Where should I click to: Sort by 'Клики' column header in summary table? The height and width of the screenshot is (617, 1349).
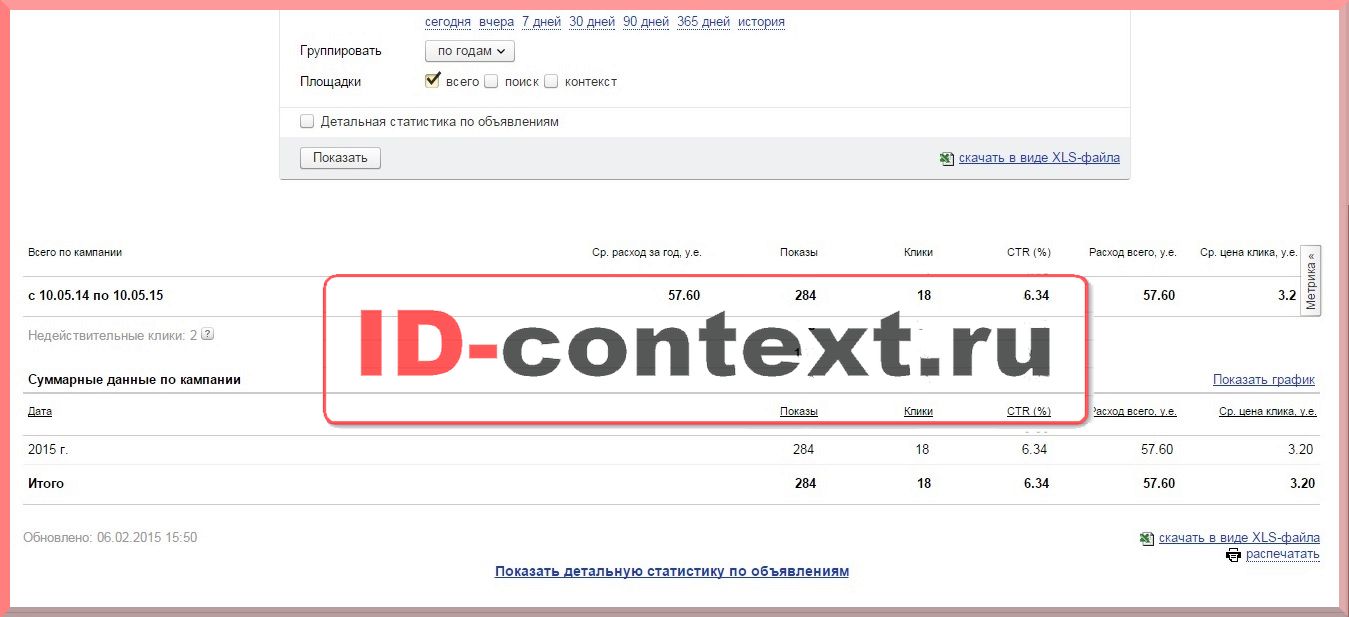point(918,411)
